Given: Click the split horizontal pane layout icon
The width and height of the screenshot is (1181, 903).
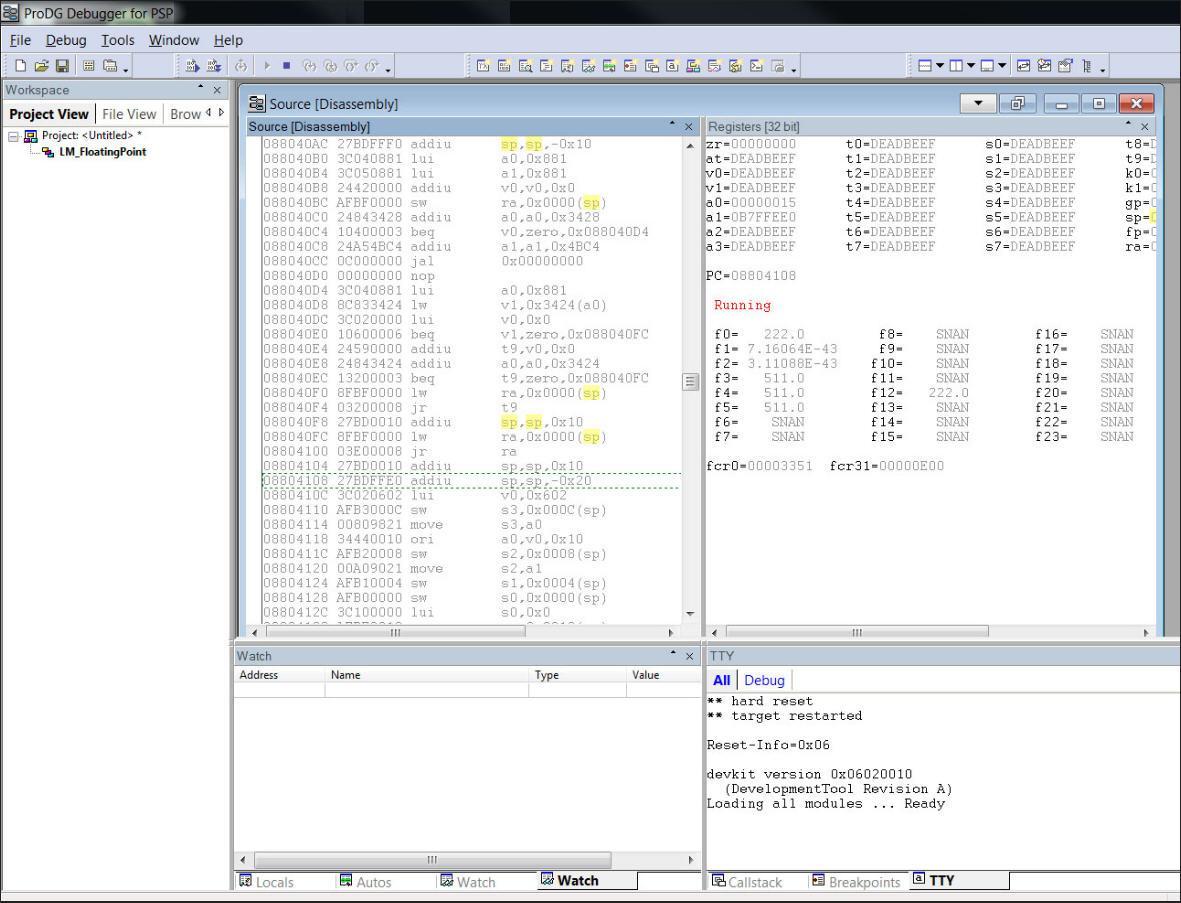Looking at the screenshot, I should click(x=926, y=66).
